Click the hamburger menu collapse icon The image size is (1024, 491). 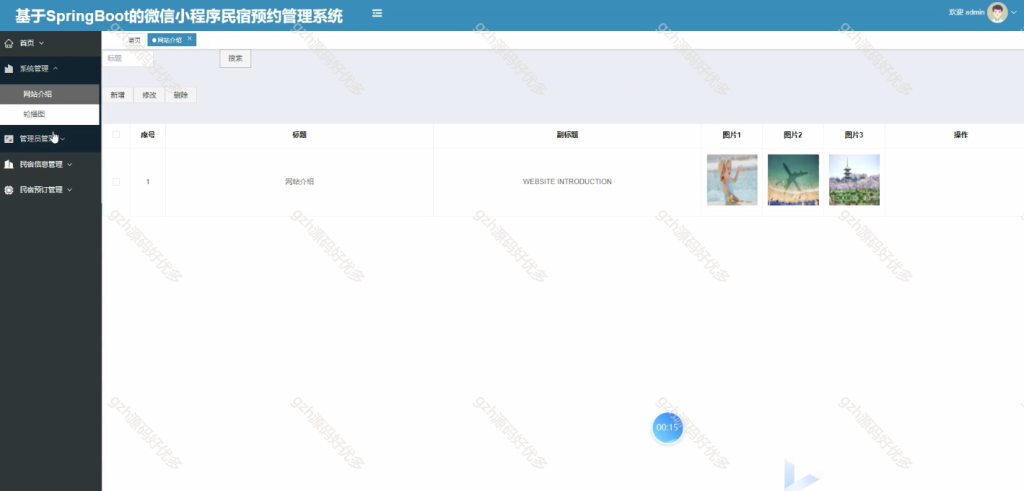click(377, 13)
